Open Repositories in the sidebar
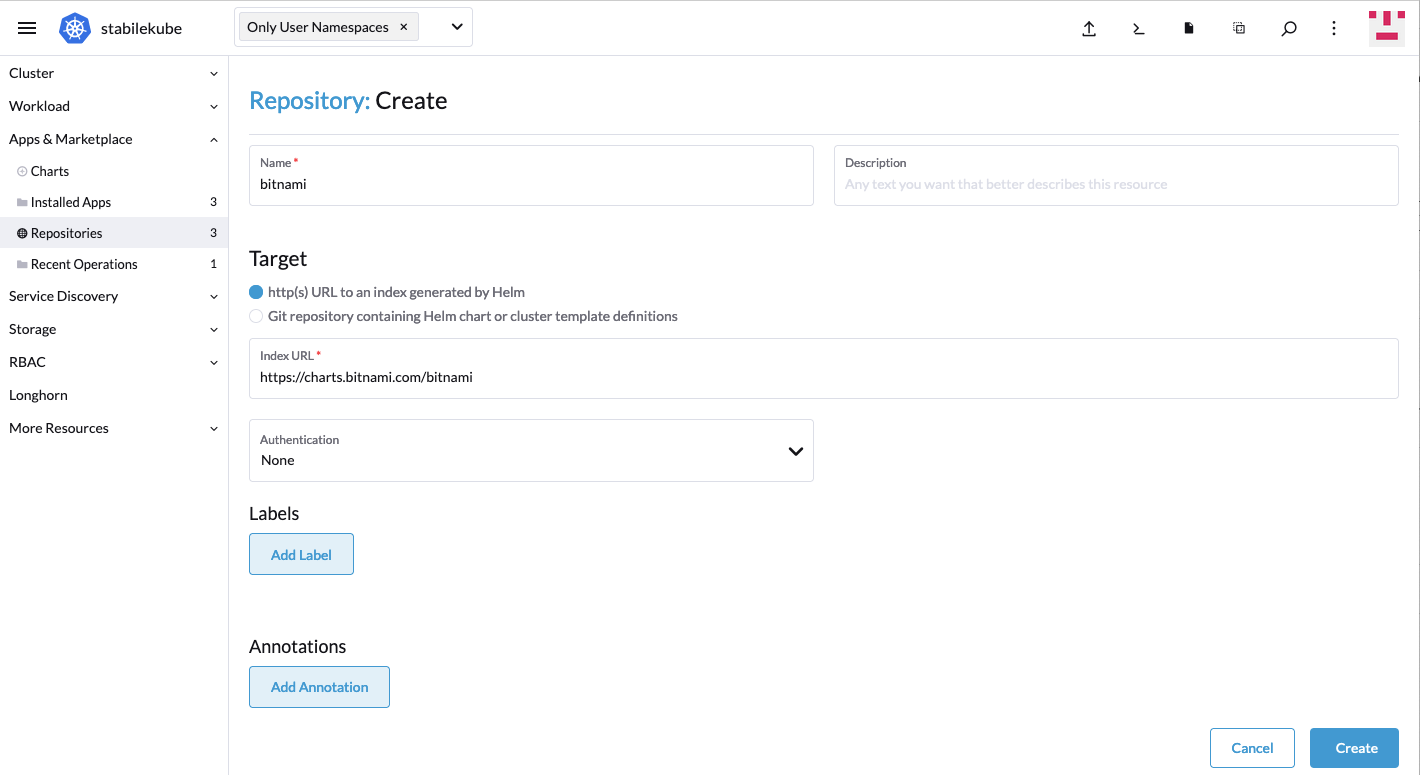This screenshot has width=1420, height=775. (114, 233)
